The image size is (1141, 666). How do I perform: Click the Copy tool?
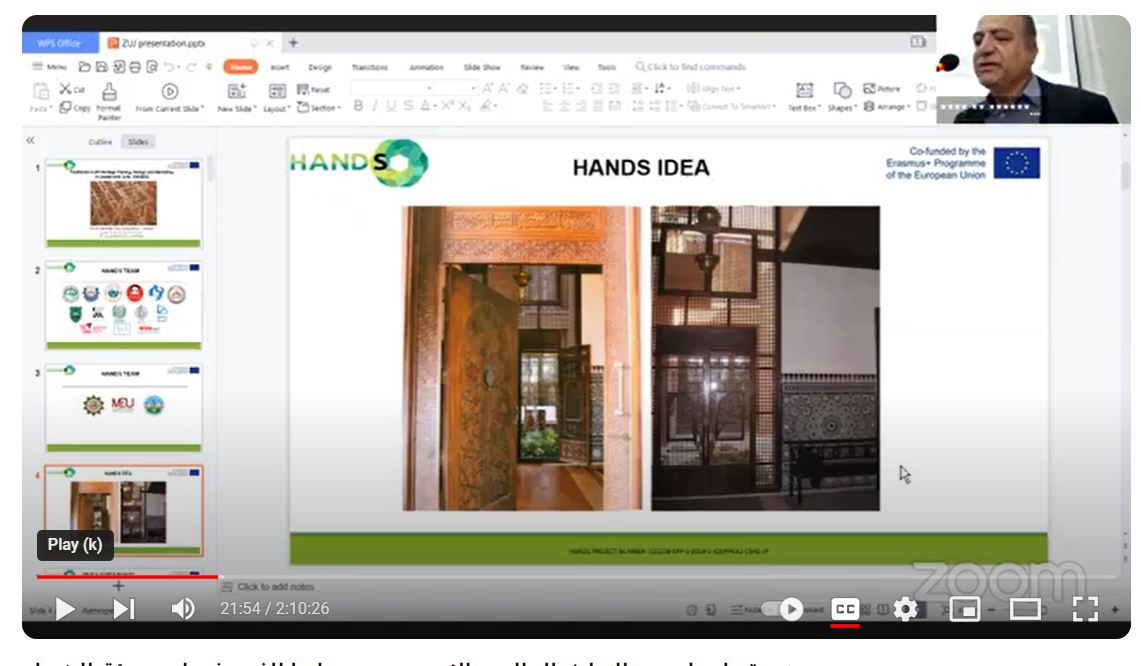(75, 108)
